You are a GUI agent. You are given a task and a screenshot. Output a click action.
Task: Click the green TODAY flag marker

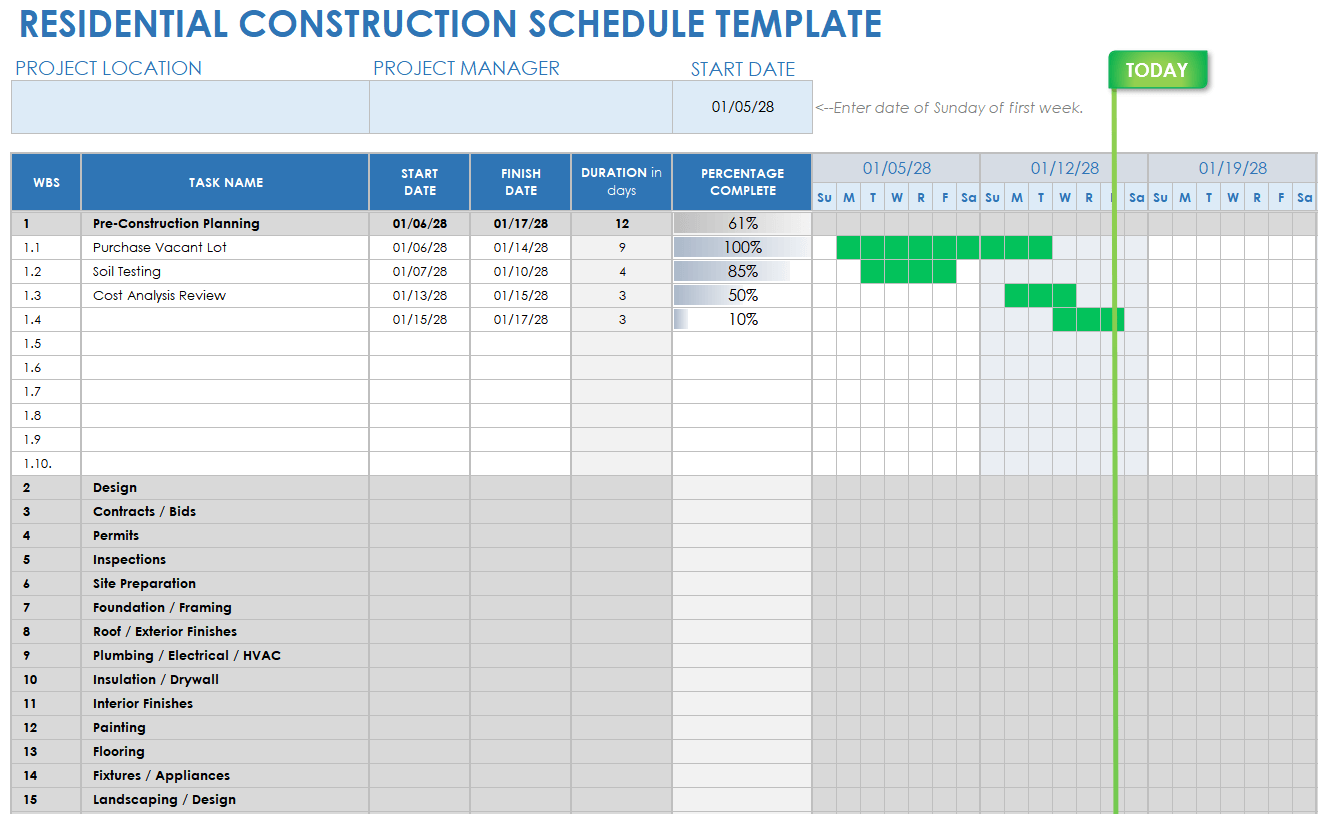1157,70
